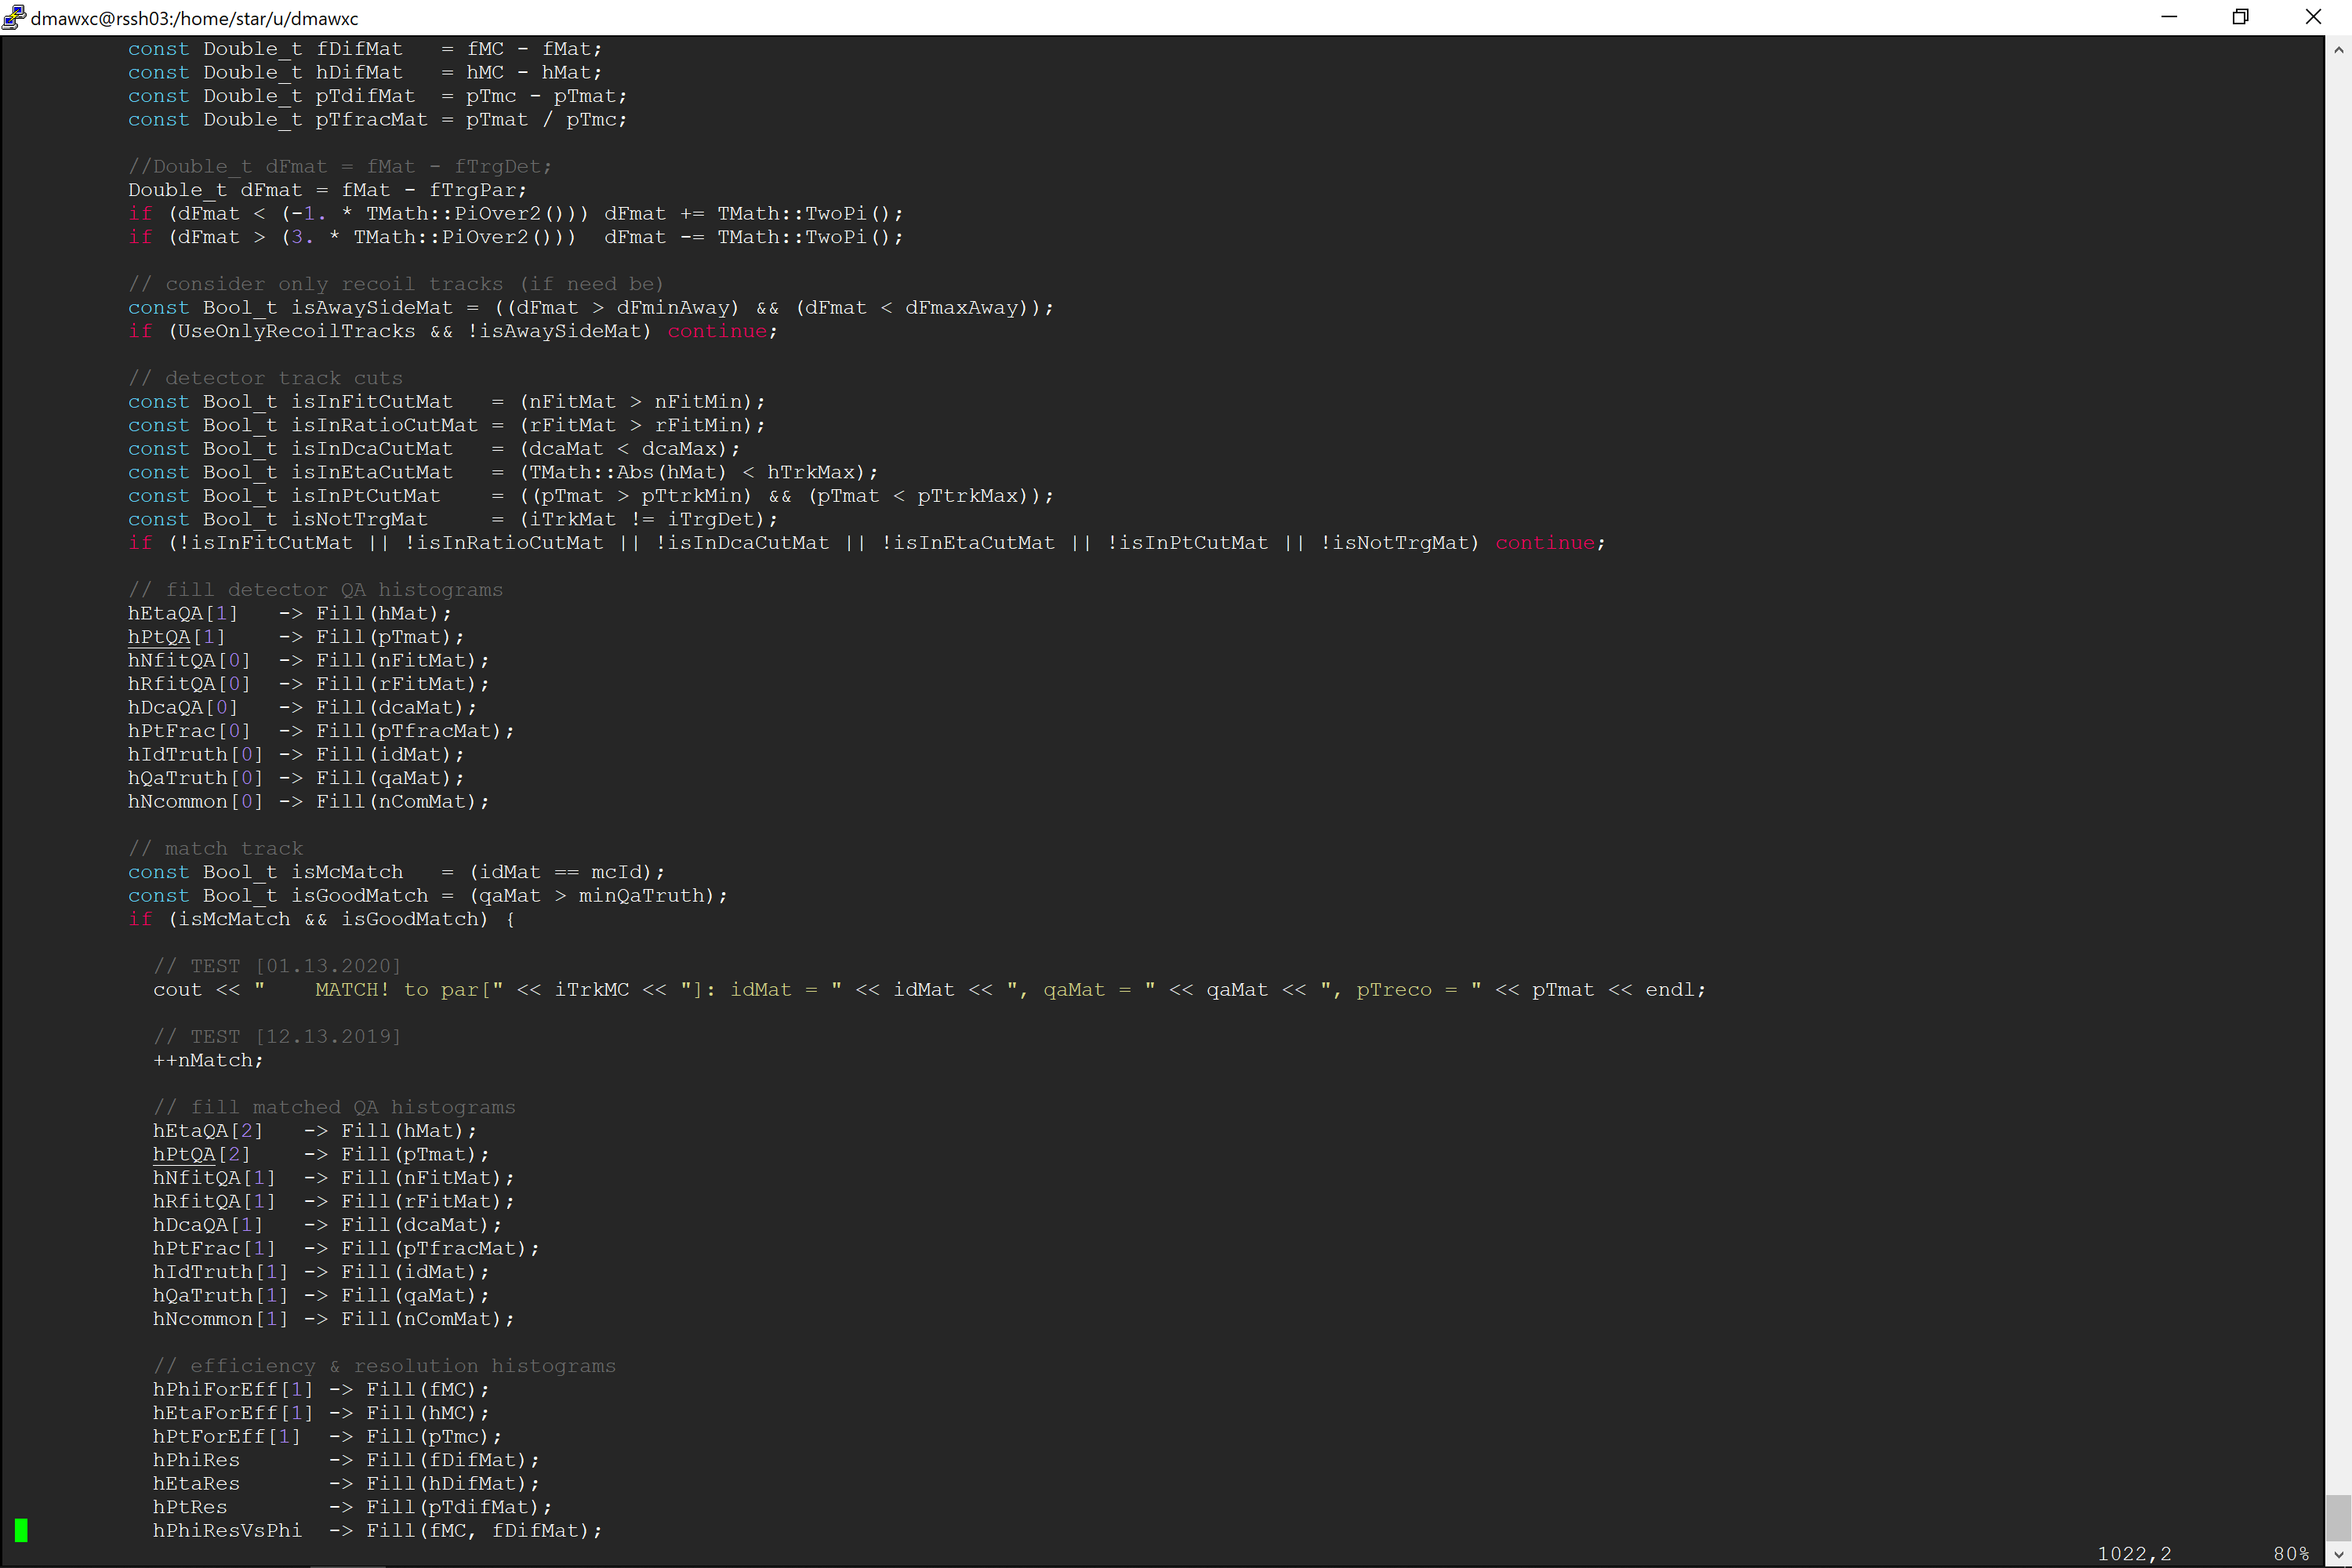Click 'hPtRes' fill line
This screenshot has height=1568, width=2352.
[352, 1506]
